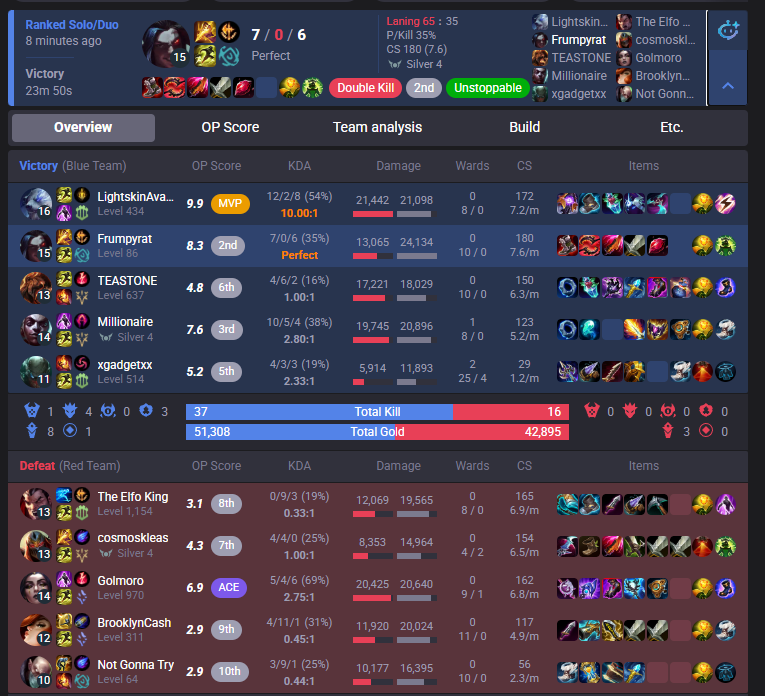The image size is (765, 696).
Task: Click the Victory (Blue Team) header
Action: pyautogui.click(x=73, y=166)
